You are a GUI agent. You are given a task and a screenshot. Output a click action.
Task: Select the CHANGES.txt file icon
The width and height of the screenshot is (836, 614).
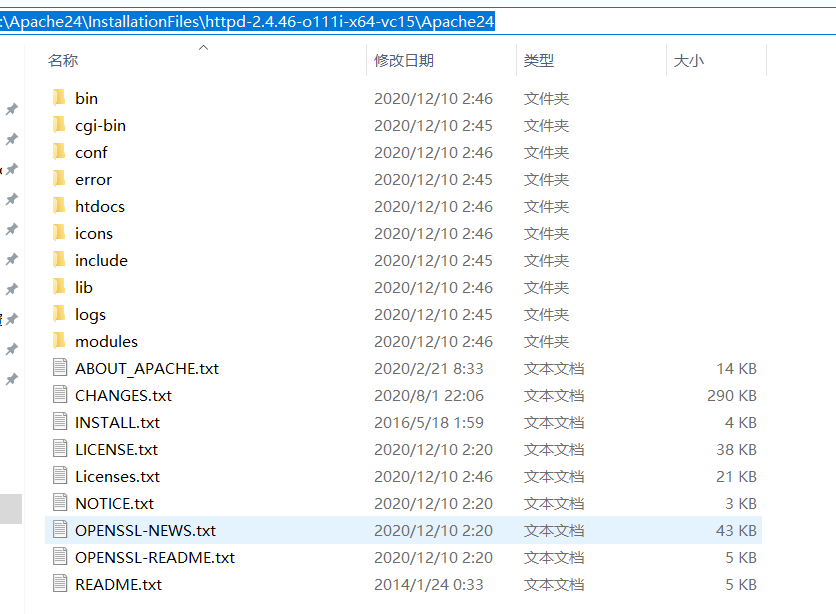tap(62, 394)
